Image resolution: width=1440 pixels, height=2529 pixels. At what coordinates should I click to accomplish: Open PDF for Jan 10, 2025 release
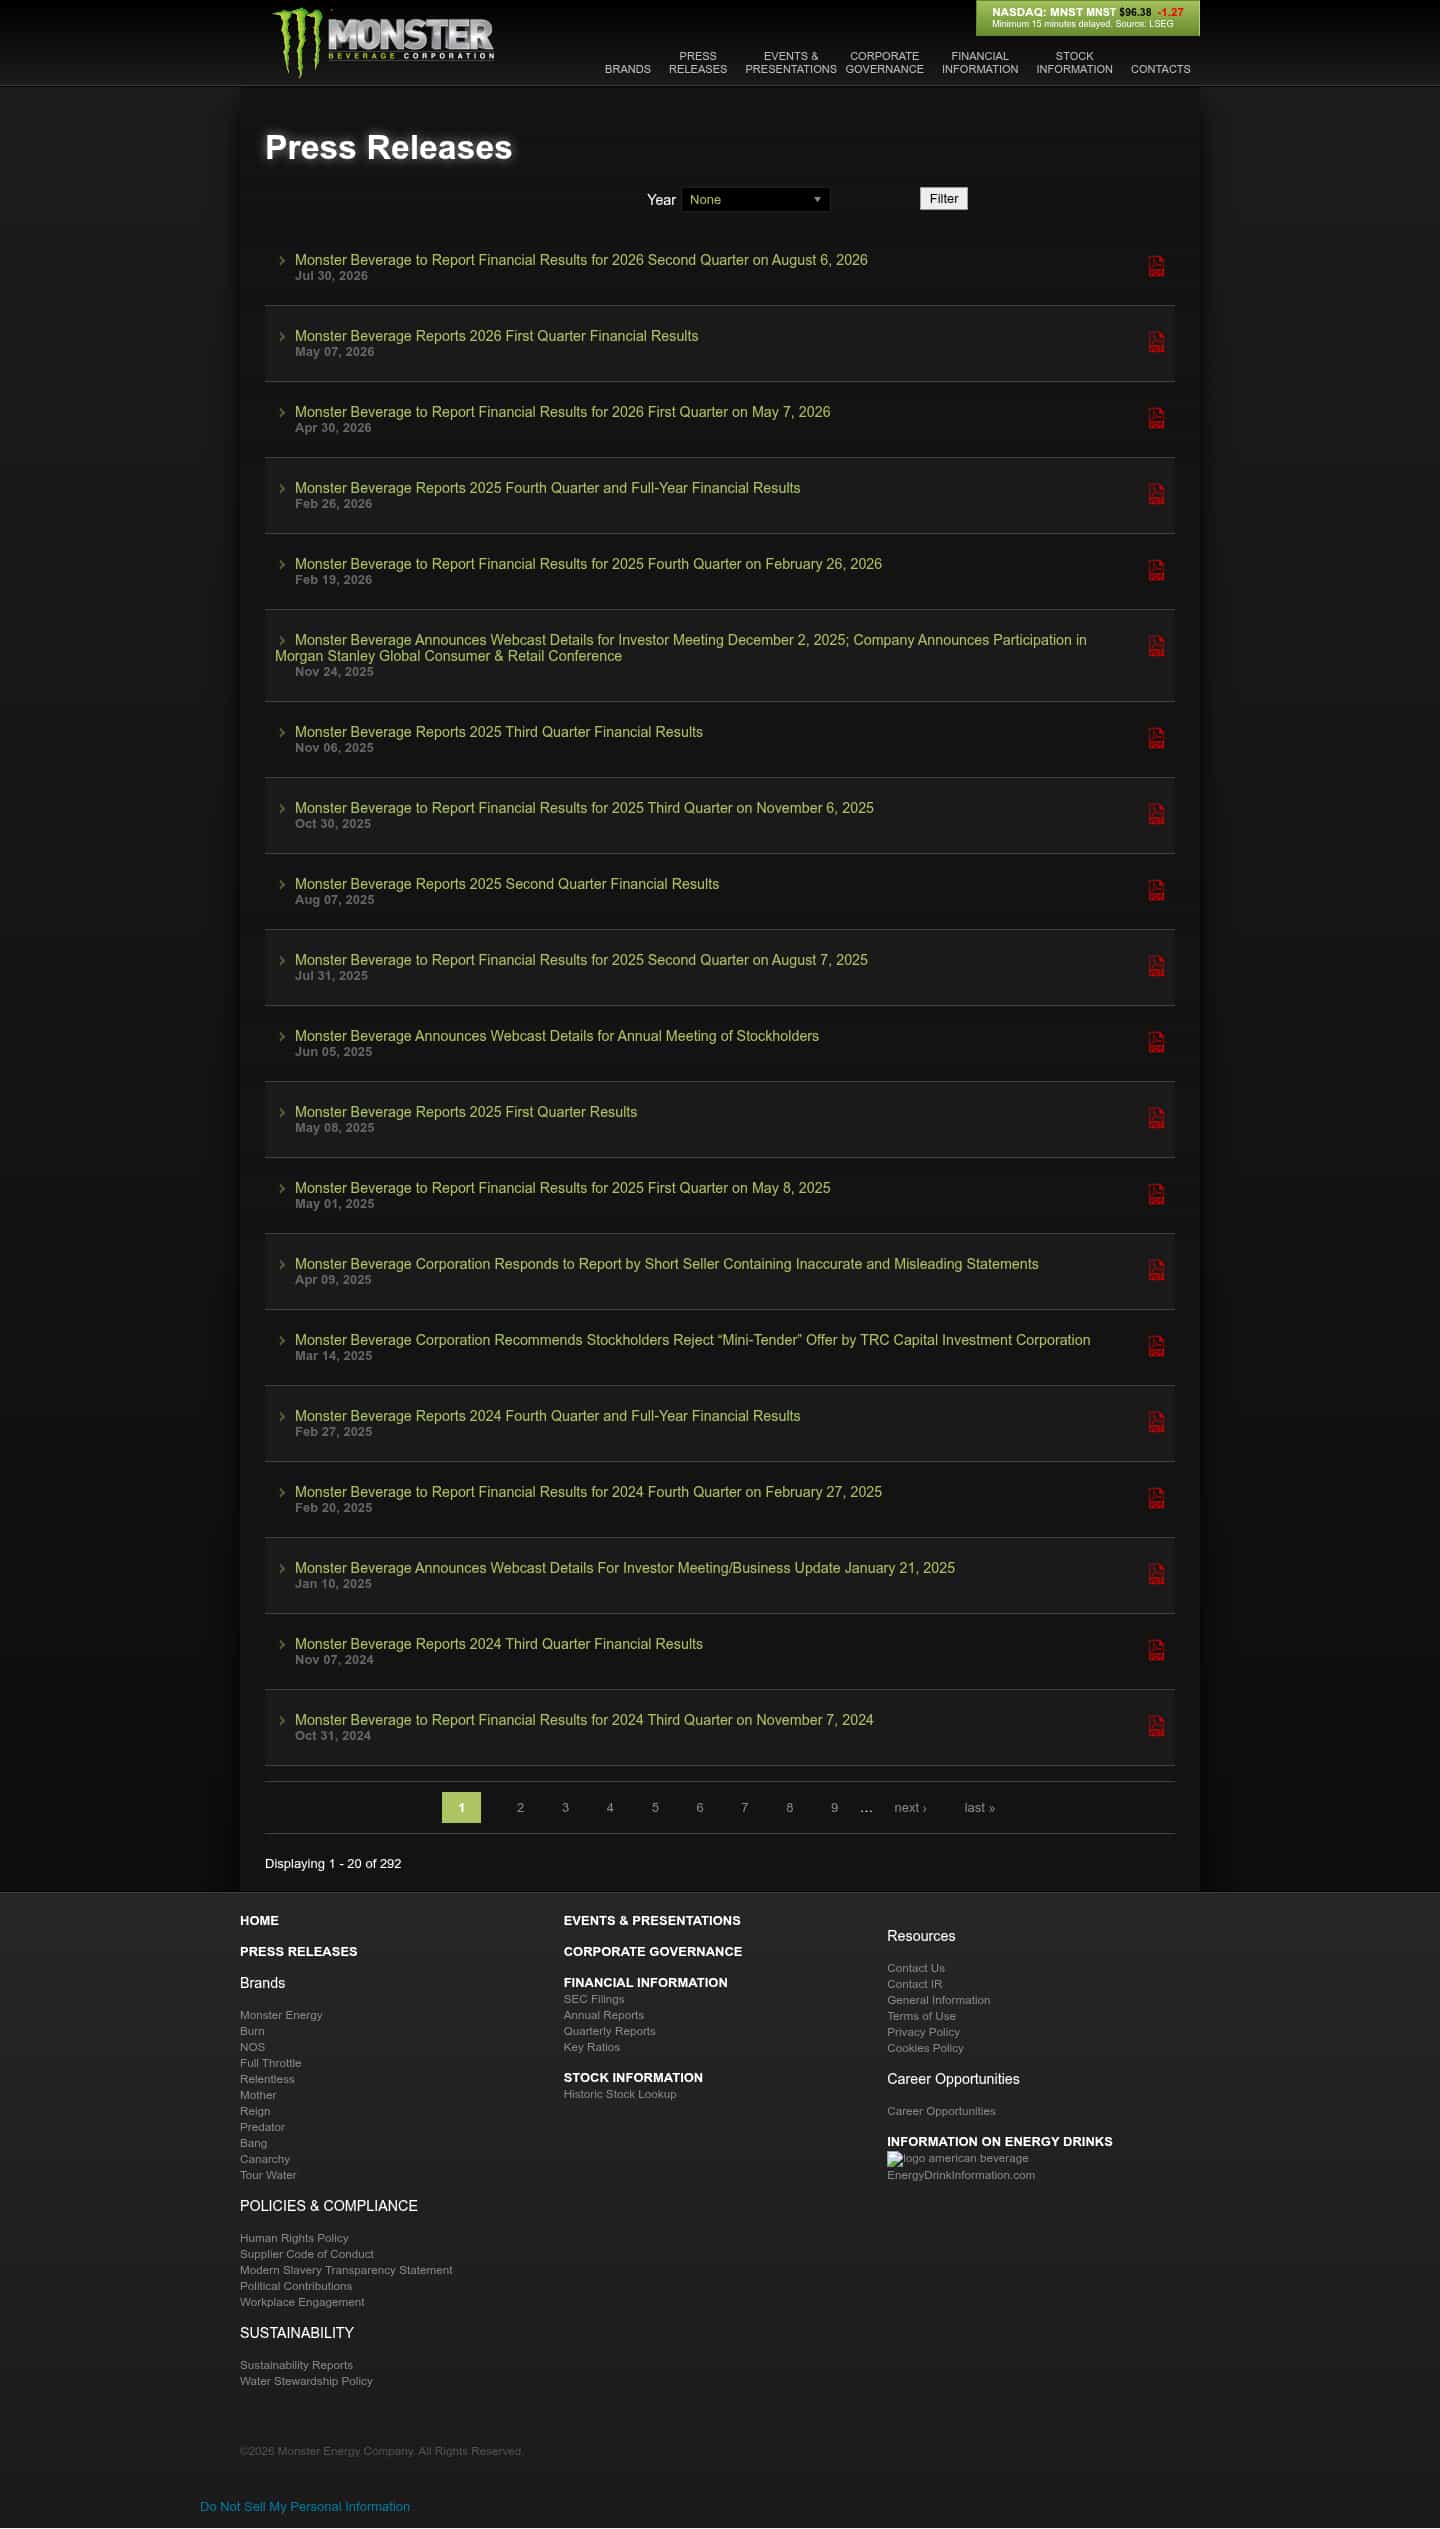tap(1156, 1574)
